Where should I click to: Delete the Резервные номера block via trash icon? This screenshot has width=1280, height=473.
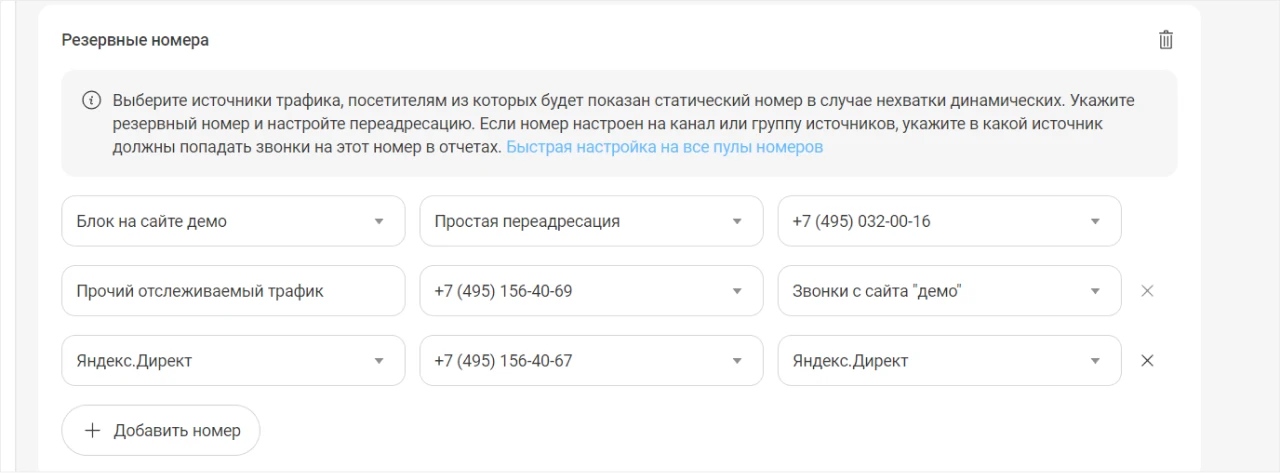[x=1165, y=40]
